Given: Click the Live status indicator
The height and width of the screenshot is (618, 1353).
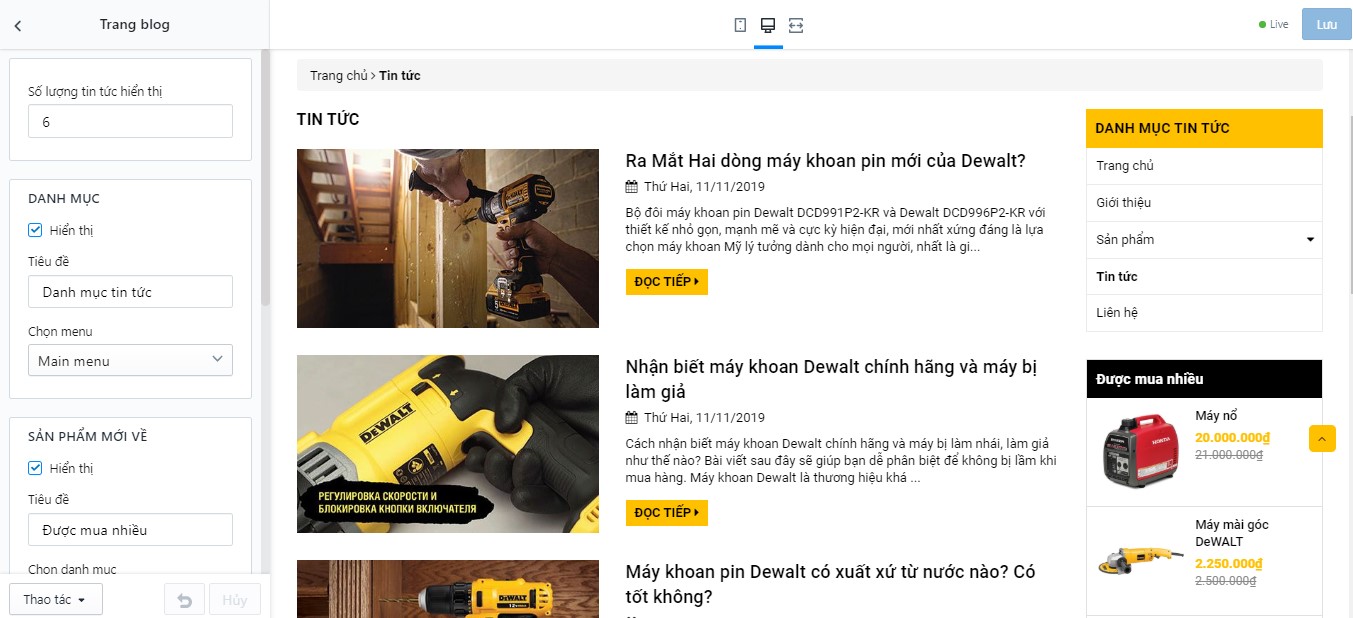Looking at the screenshot, I should [1274, 25].
